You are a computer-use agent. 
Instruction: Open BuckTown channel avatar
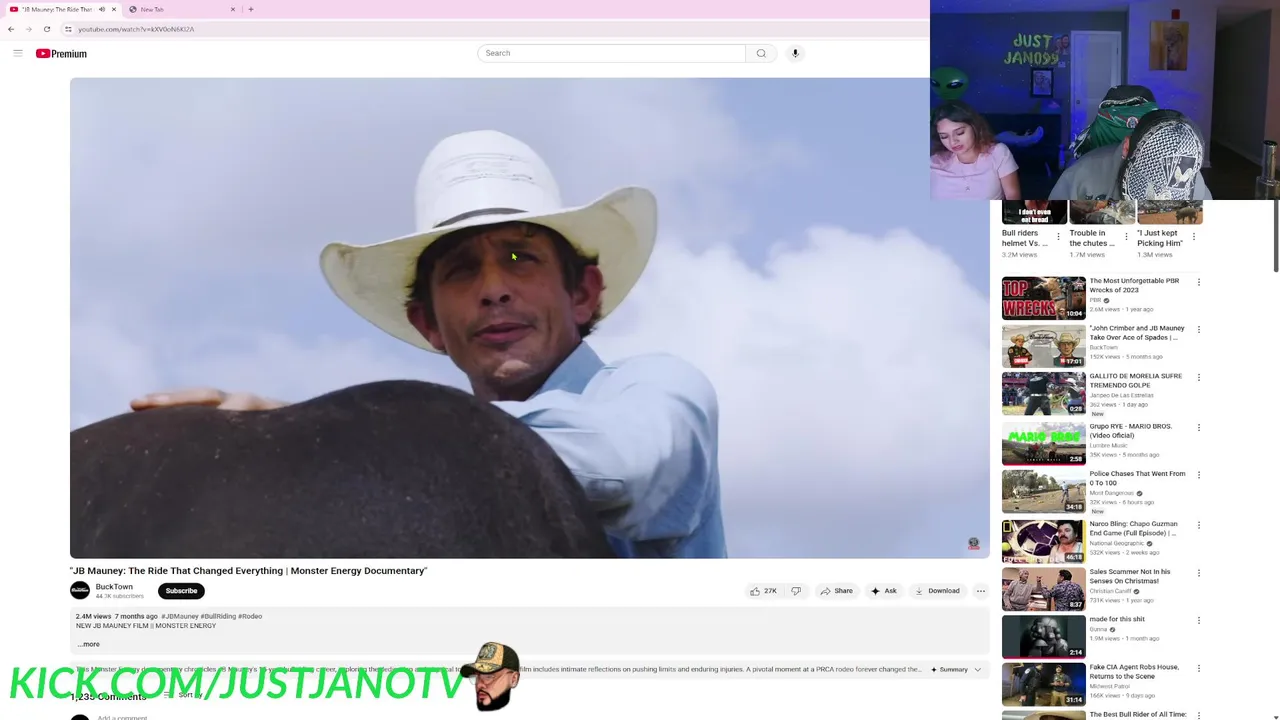point(80,591)
